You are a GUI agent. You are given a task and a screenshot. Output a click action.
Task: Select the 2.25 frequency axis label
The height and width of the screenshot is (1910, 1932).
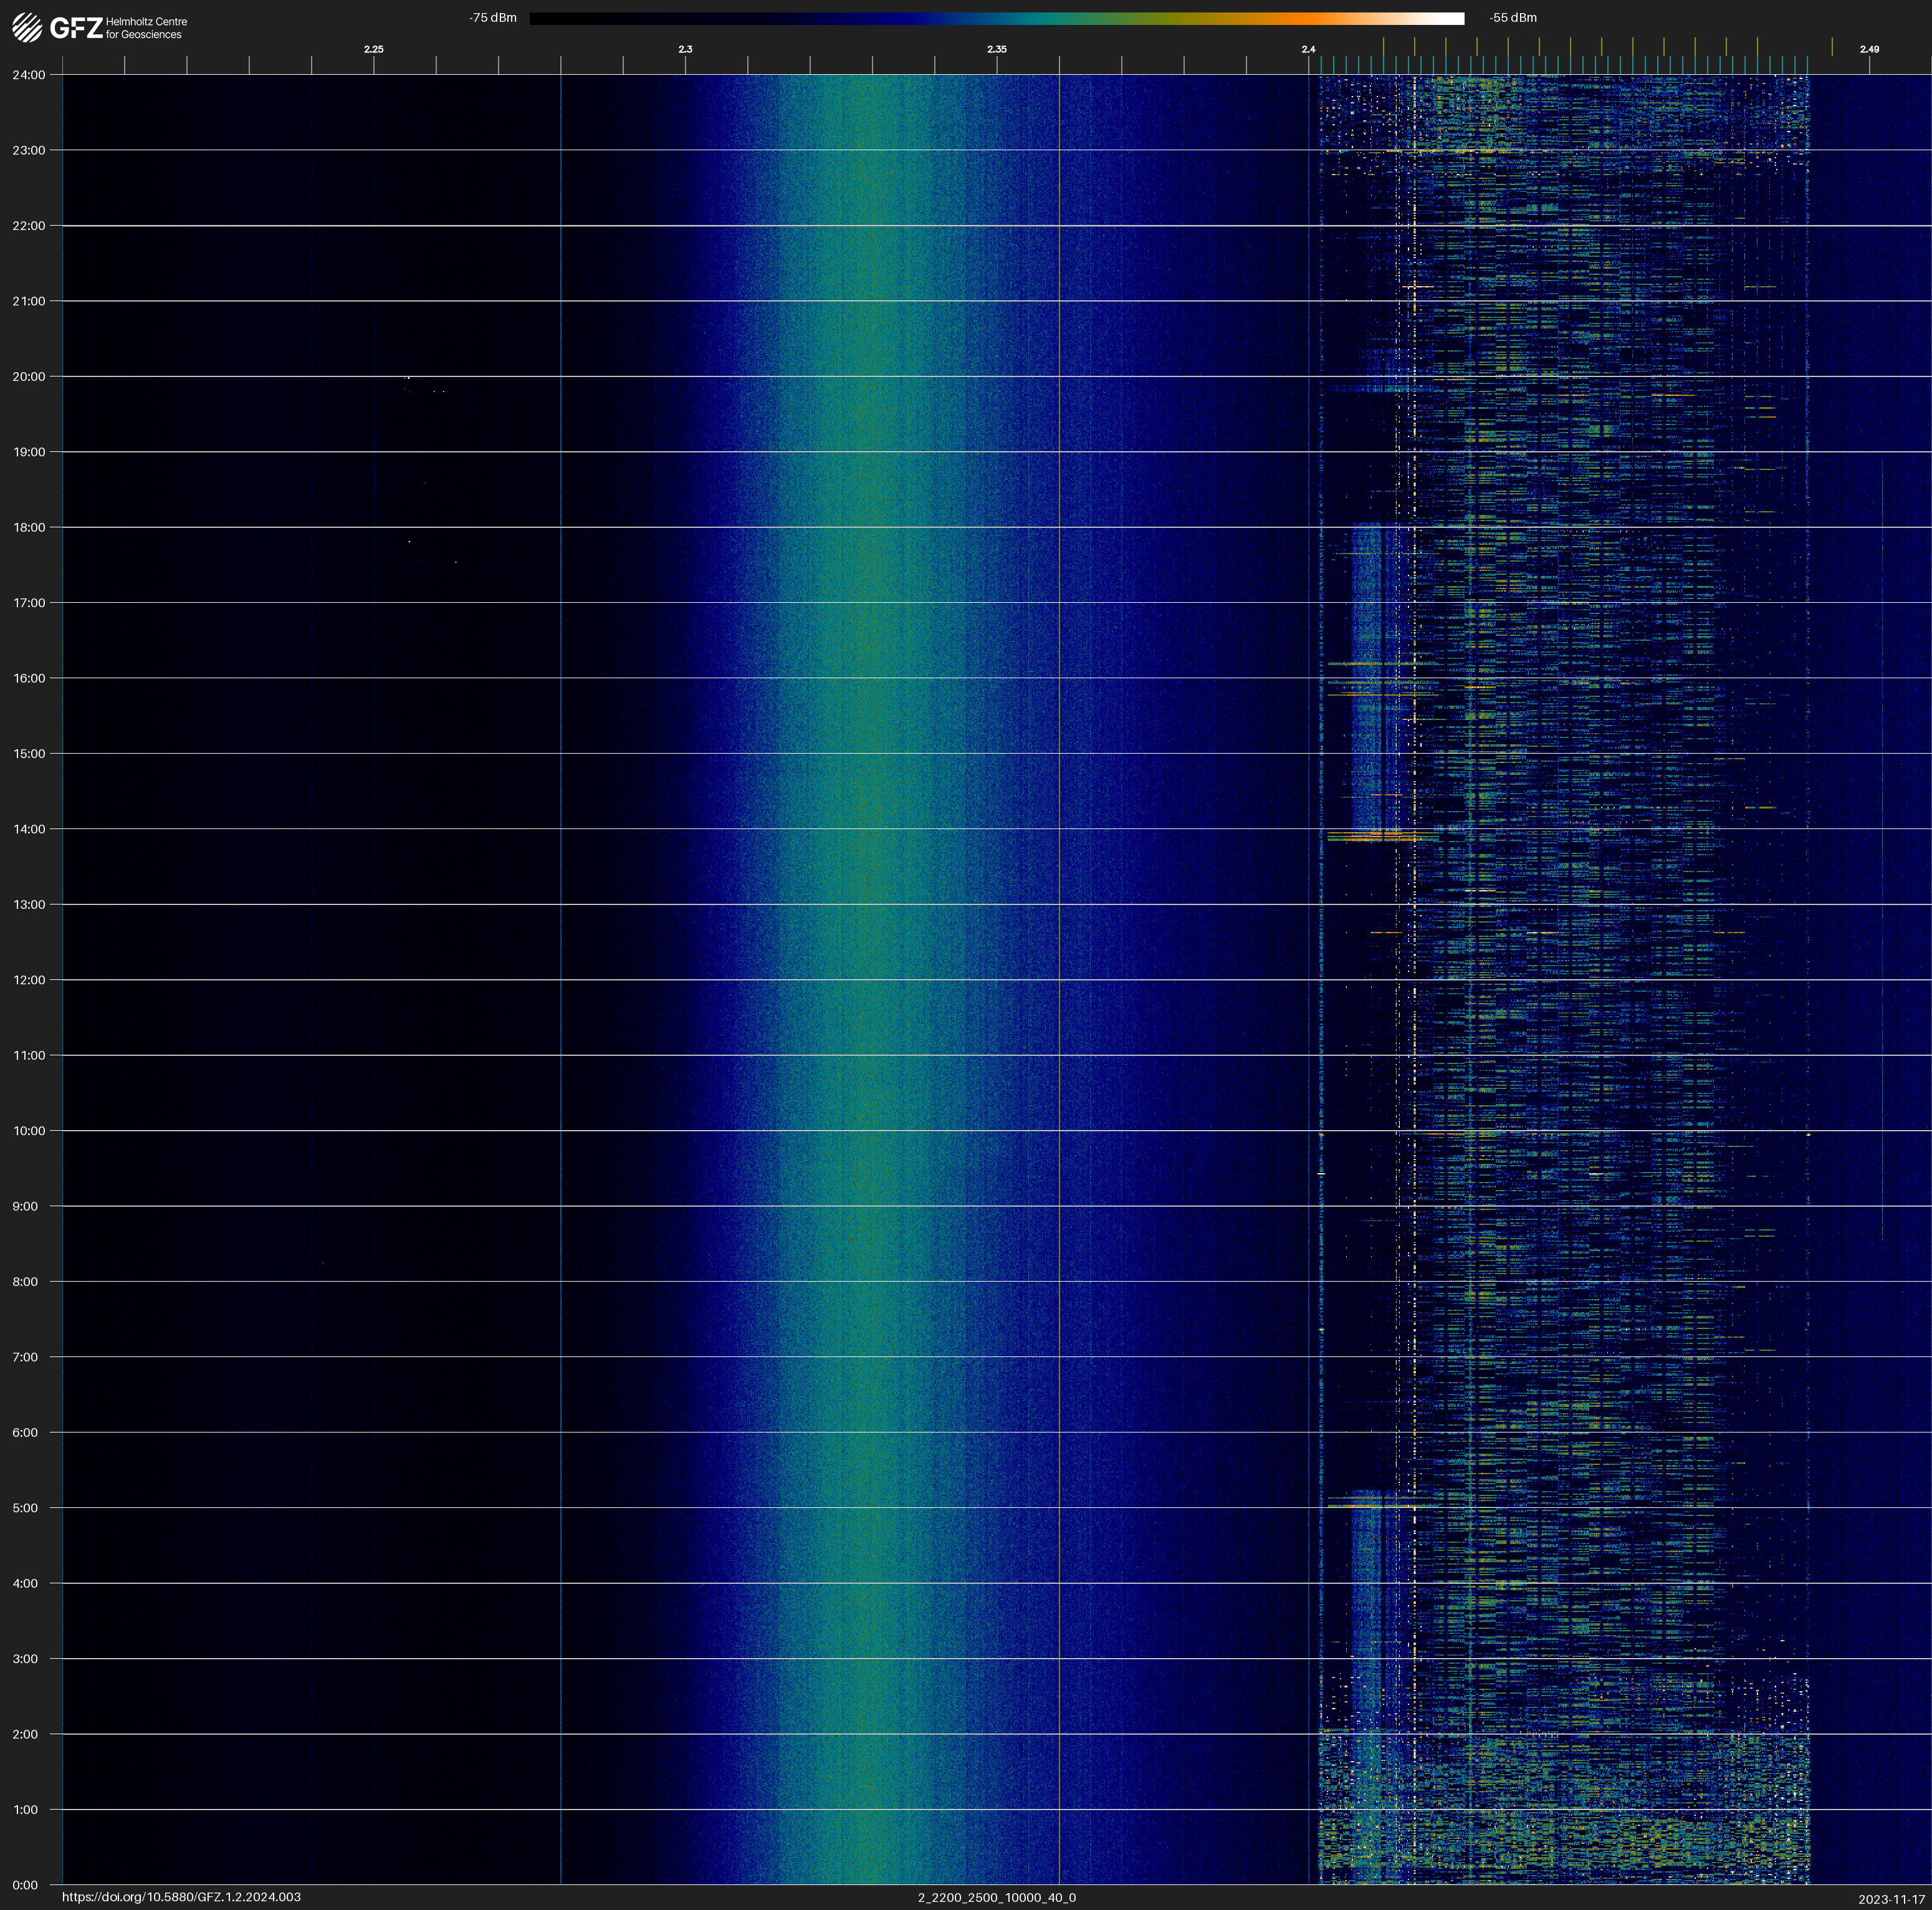click(373, 49)
